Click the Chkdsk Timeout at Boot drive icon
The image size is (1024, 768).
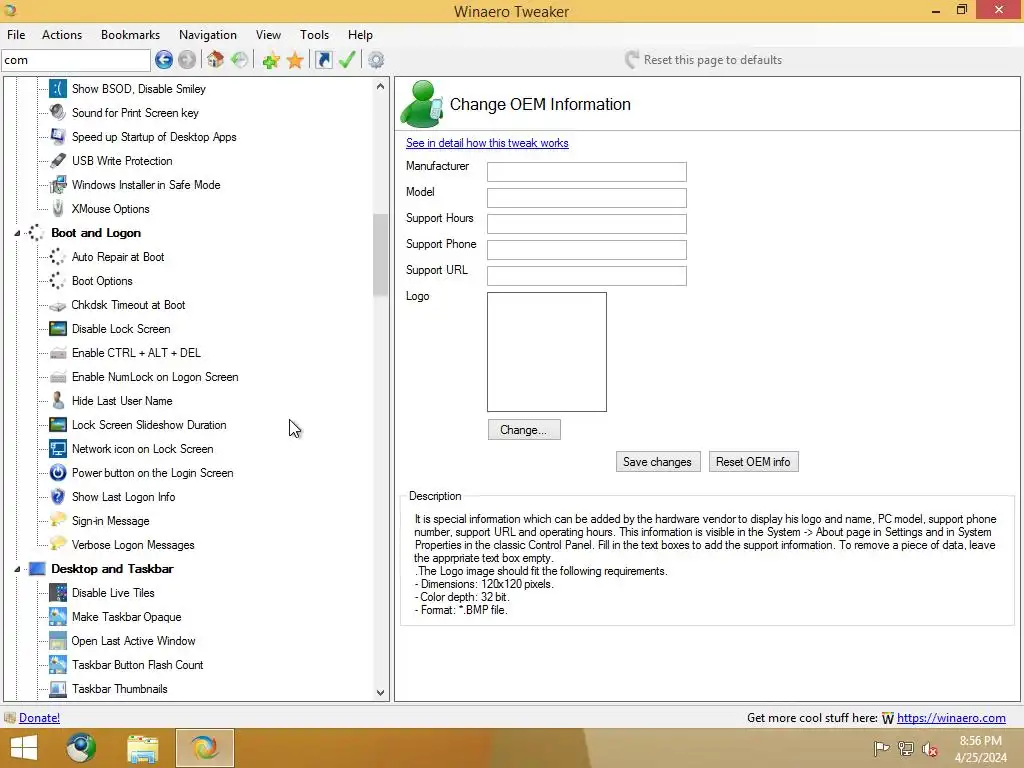point(58,306)
